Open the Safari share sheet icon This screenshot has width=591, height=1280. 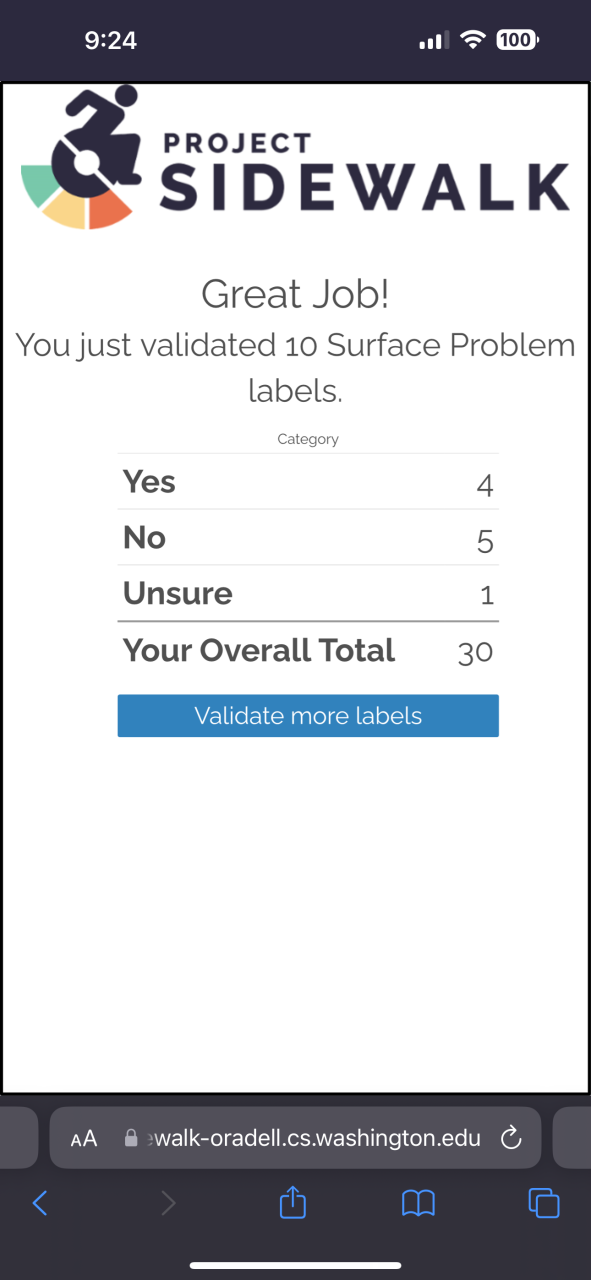coord(292,1202)
